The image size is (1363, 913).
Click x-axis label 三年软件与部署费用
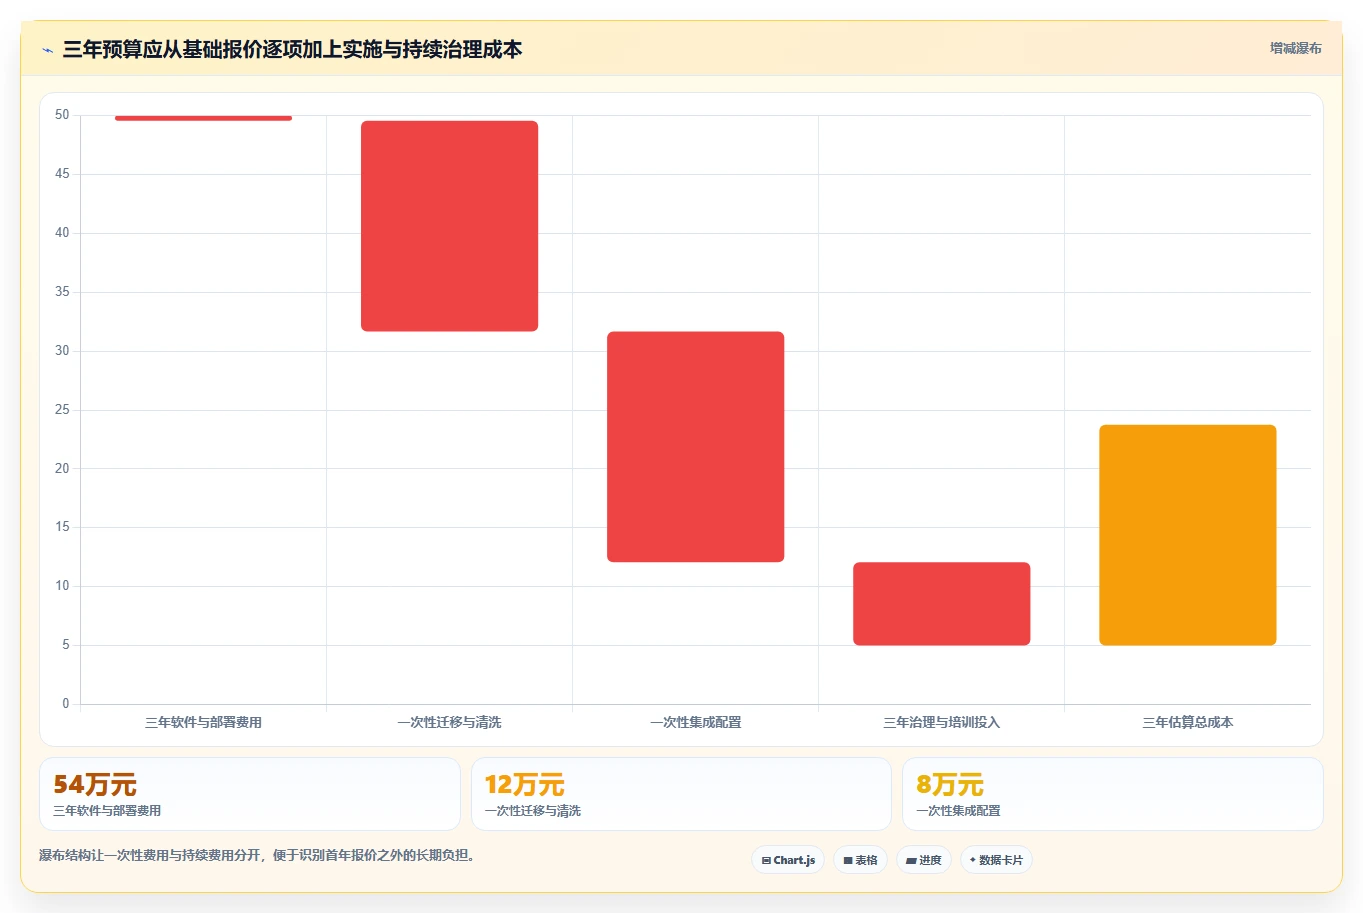coord(204,722)
